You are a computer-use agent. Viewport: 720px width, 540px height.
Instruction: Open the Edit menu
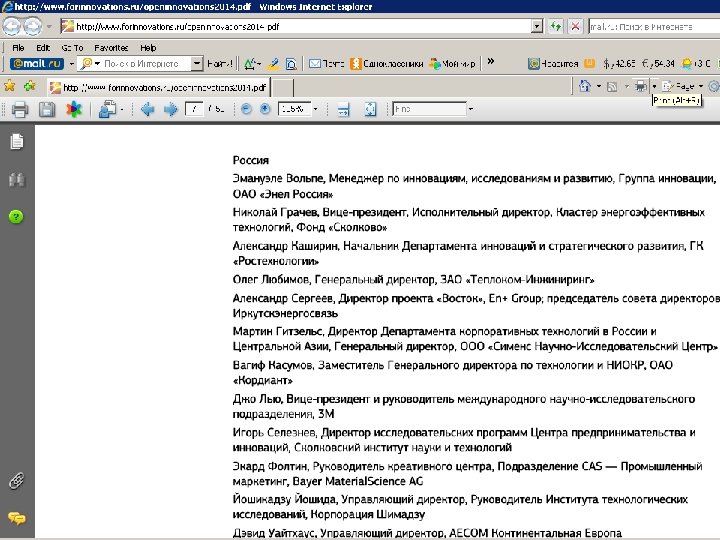coord(43,48)
